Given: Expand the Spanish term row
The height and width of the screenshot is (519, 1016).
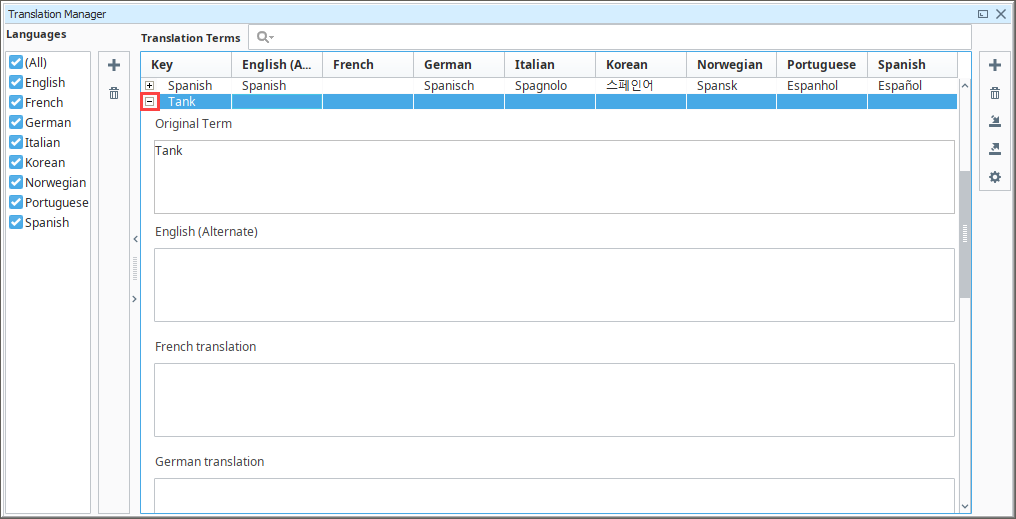Looking at the screenshot, I should [x=150, y=86].
